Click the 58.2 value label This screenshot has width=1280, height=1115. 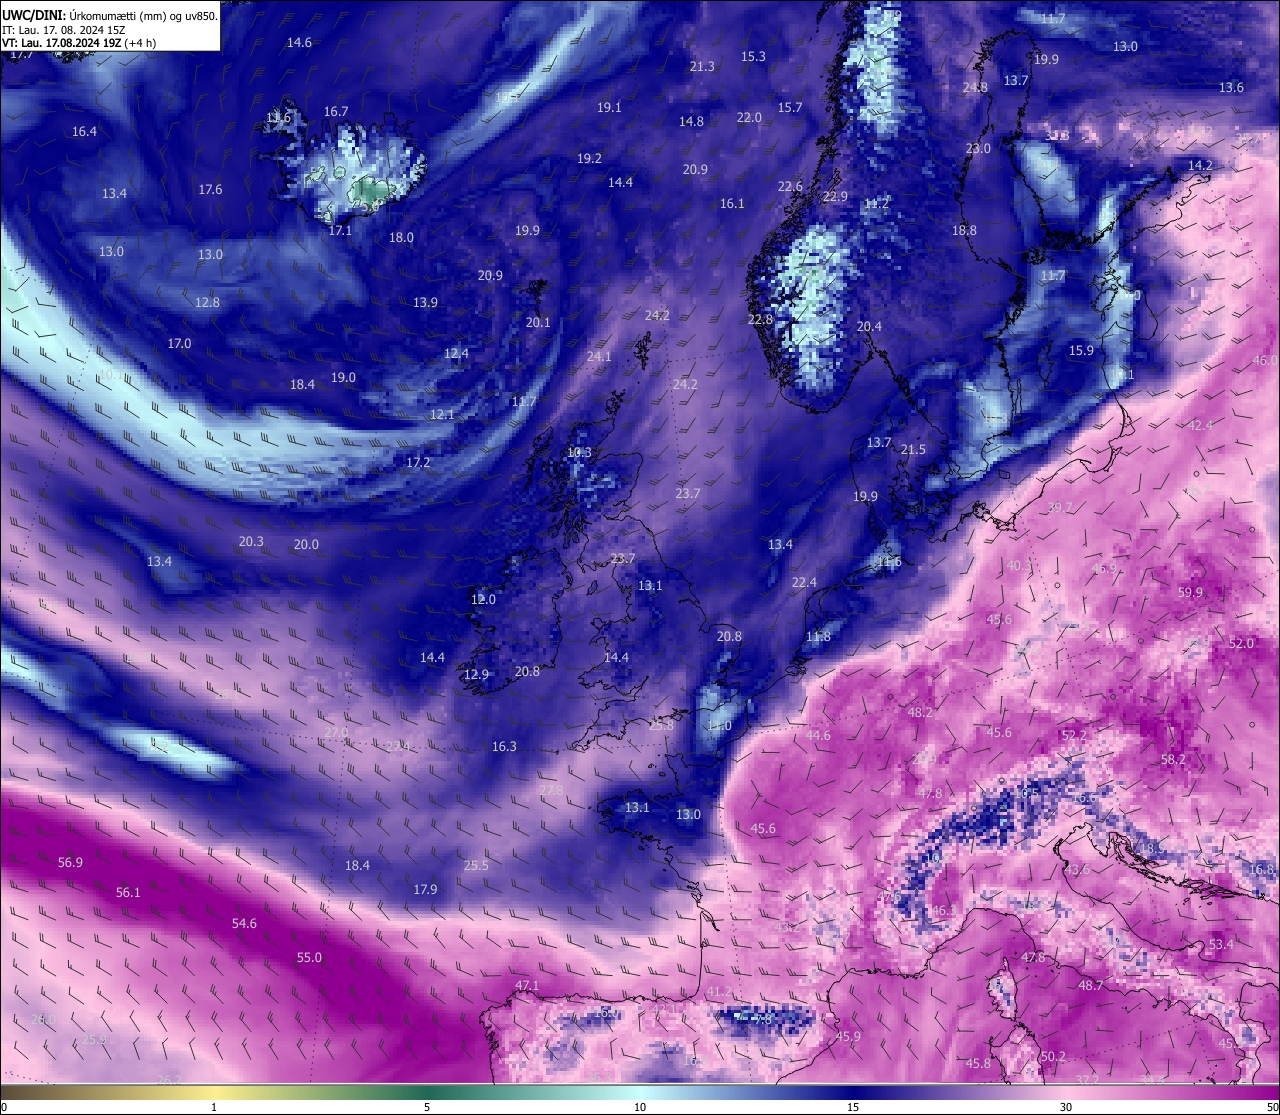click(x=1173, y=760)
